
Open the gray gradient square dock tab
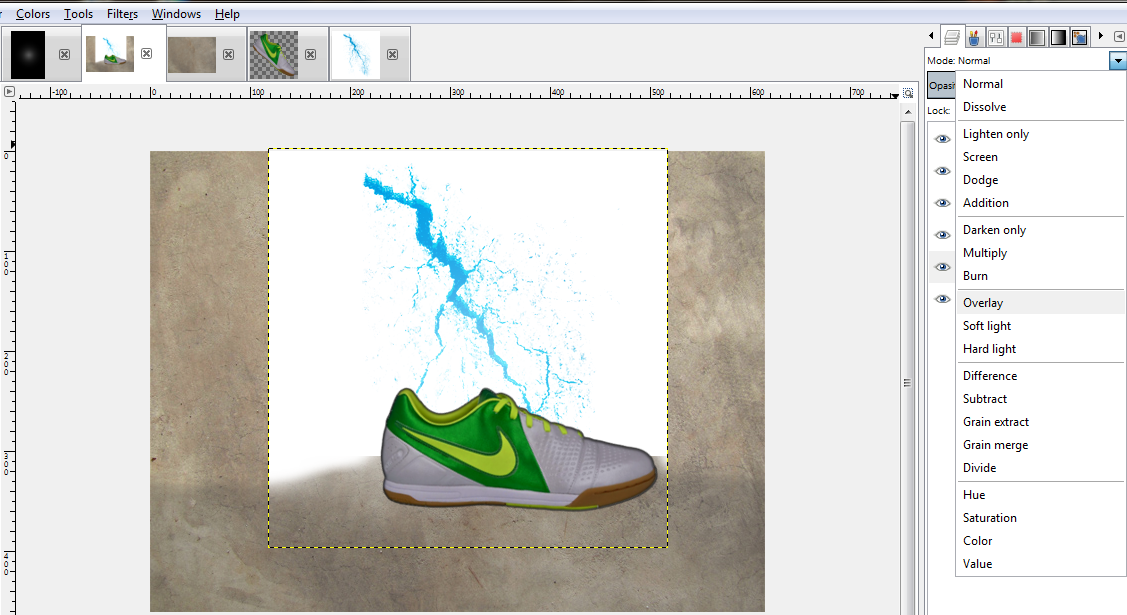coord(1037,37)
